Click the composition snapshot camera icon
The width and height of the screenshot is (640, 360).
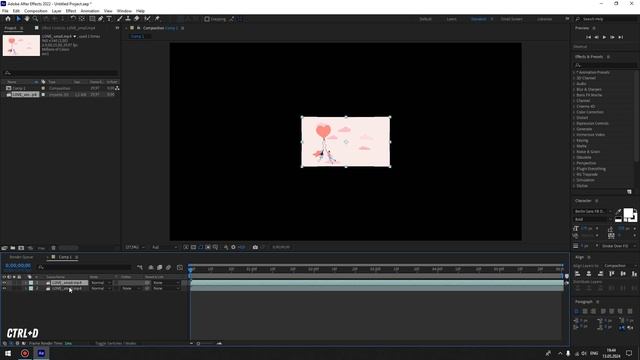tap(255, 247)
